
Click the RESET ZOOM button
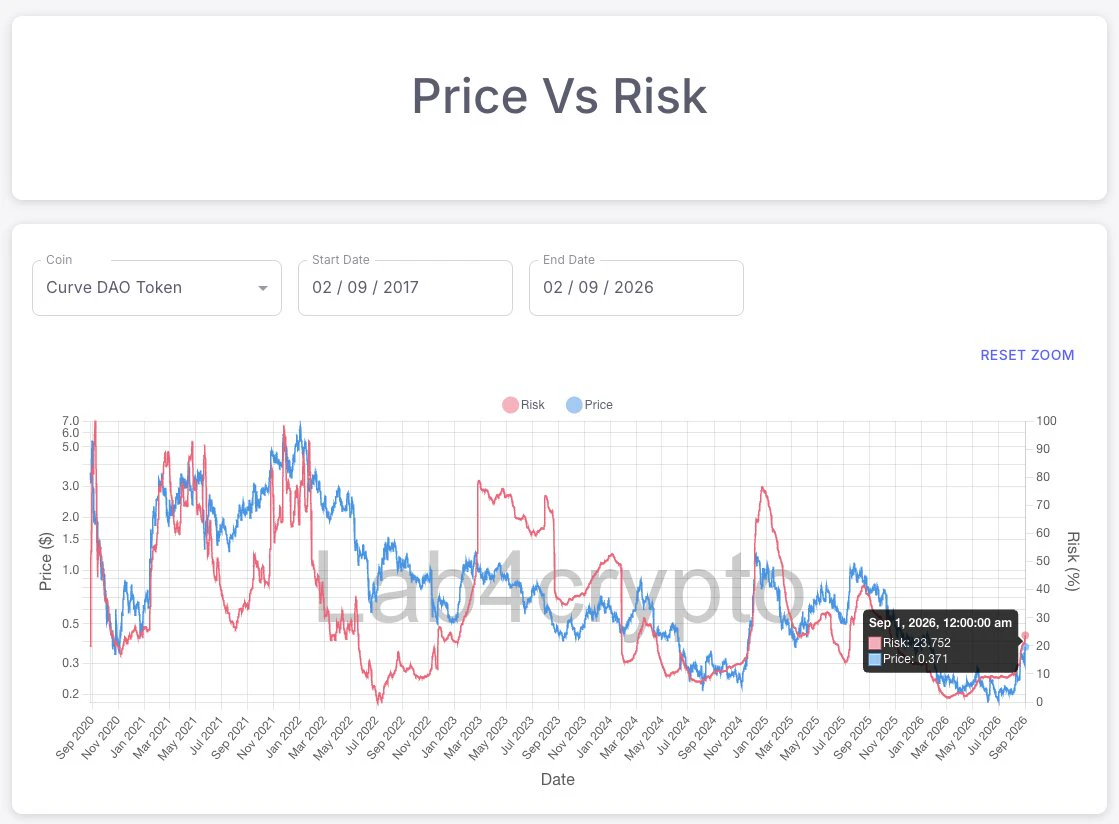(1027, 355)
